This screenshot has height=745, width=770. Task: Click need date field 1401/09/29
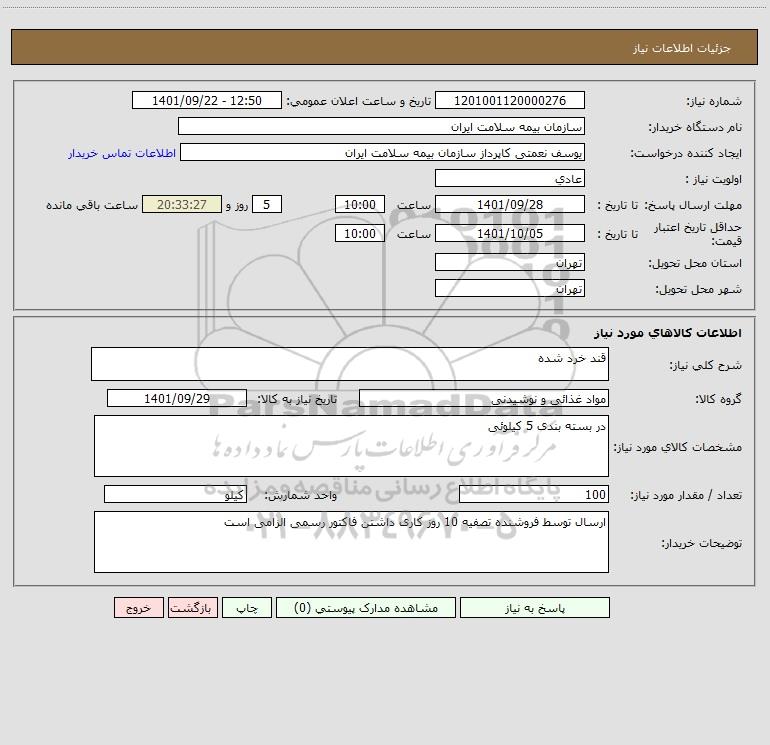pos(177,398)
